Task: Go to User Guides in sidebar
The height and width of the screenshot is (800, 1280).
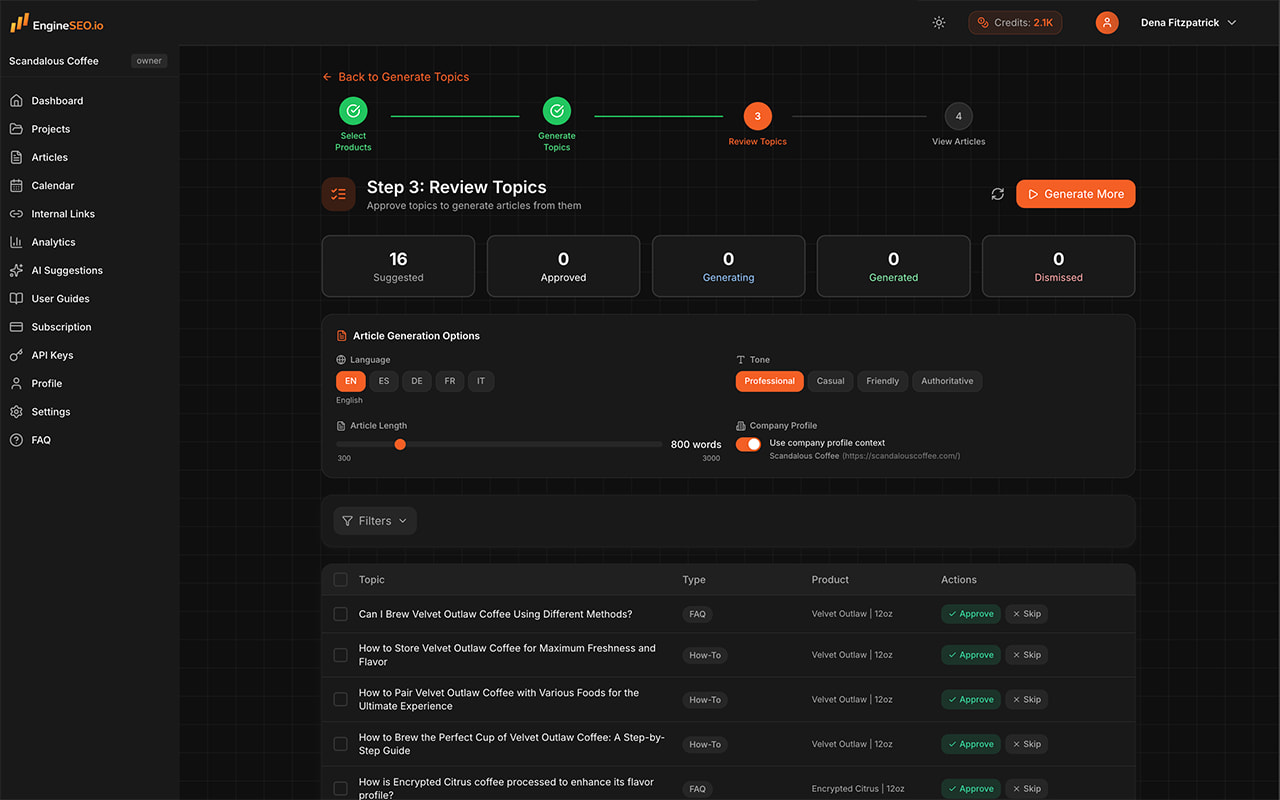Action: (x=60, y=299)
